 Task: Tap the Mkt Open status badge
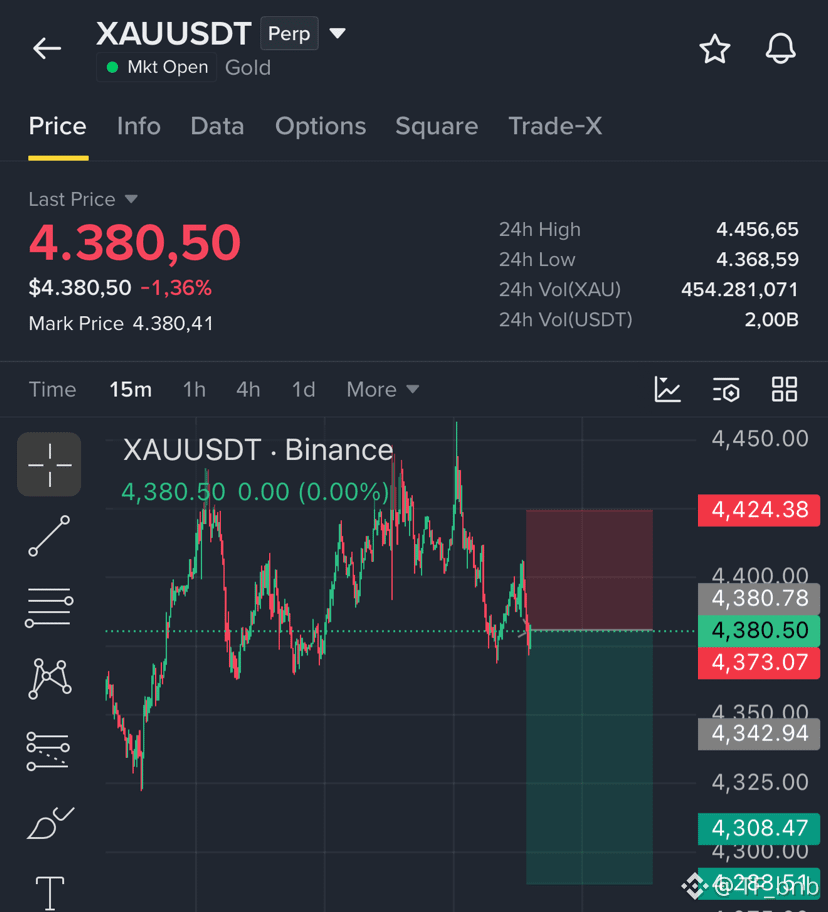pos(156,67)
